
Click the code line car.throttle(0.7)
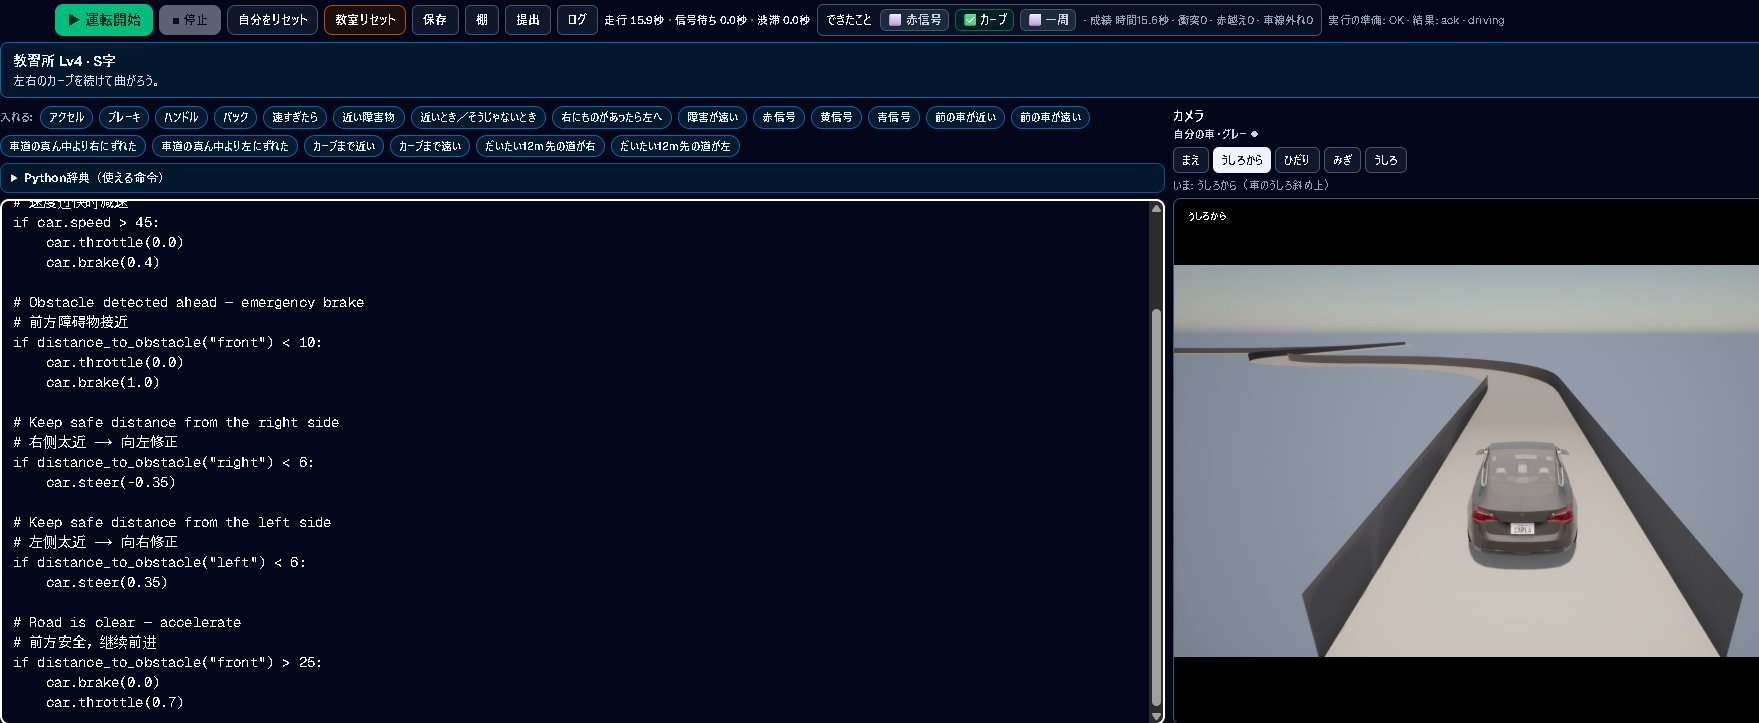[115, 702]
